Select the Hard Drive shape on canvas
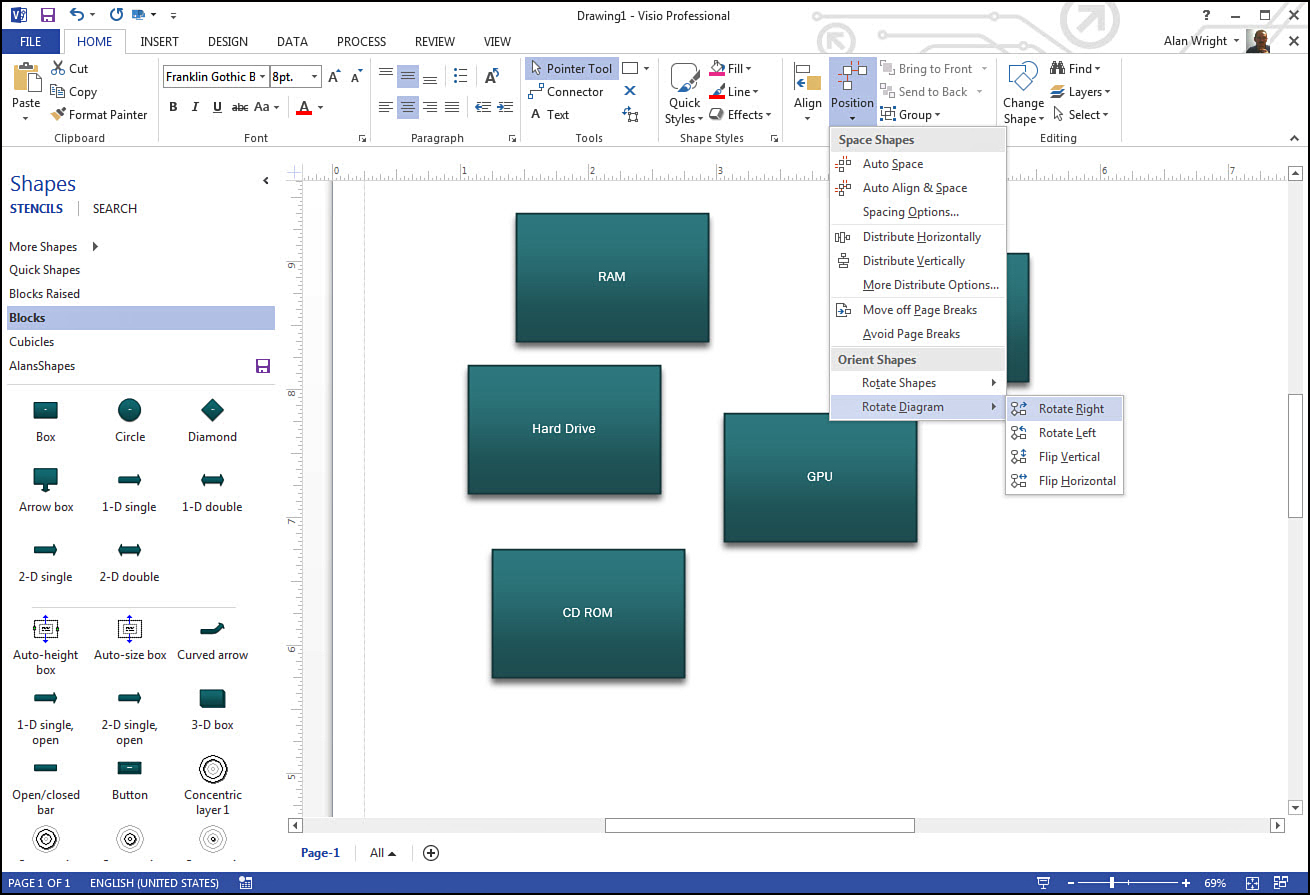1310x895 pixels. (x=564, y=429)
